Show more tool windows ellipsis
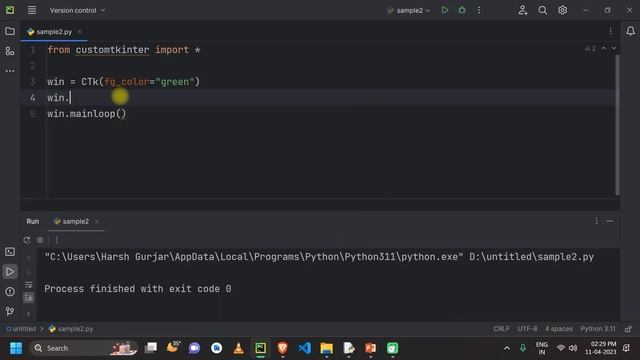640x360 pixels. (10, 71)
